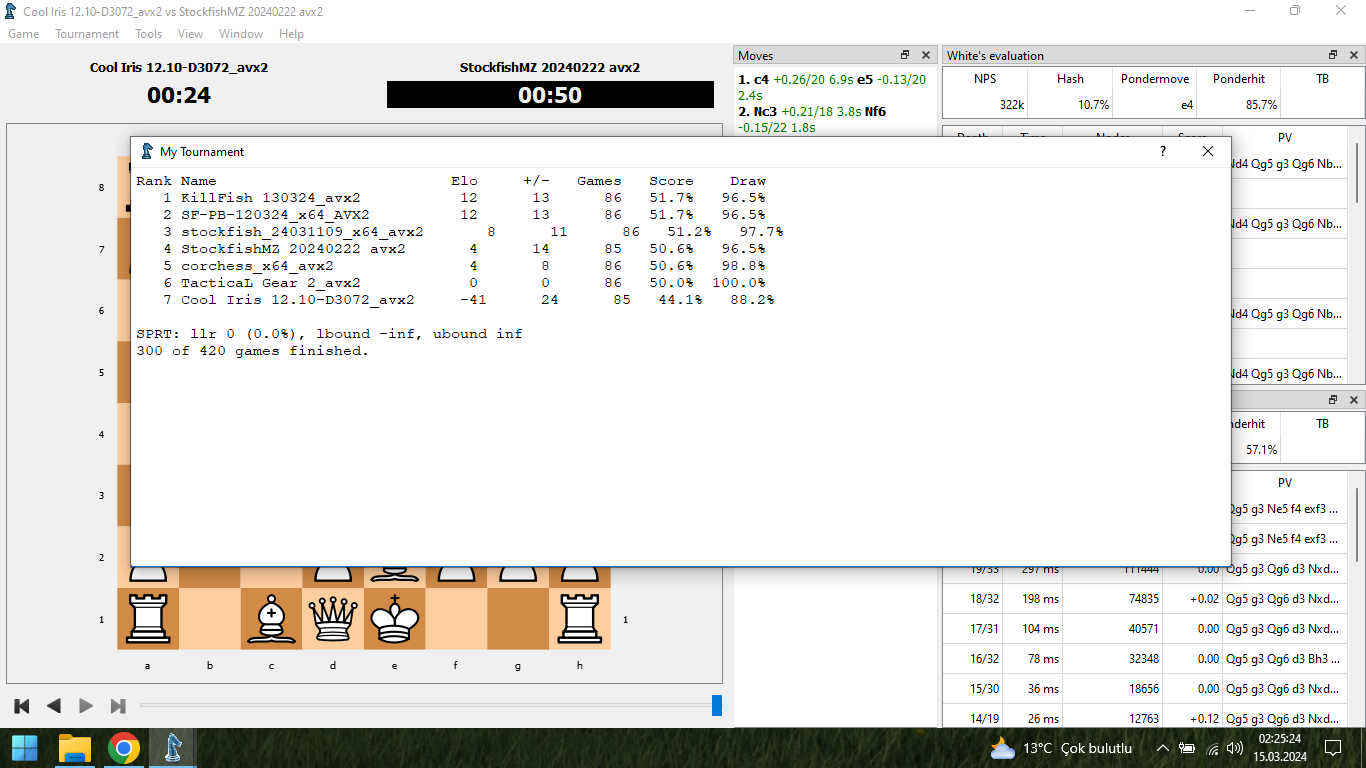The image size is (1366, 768).
Task: Click the "300 of 420 games finished" line
Action: click(x=253, y=351)
